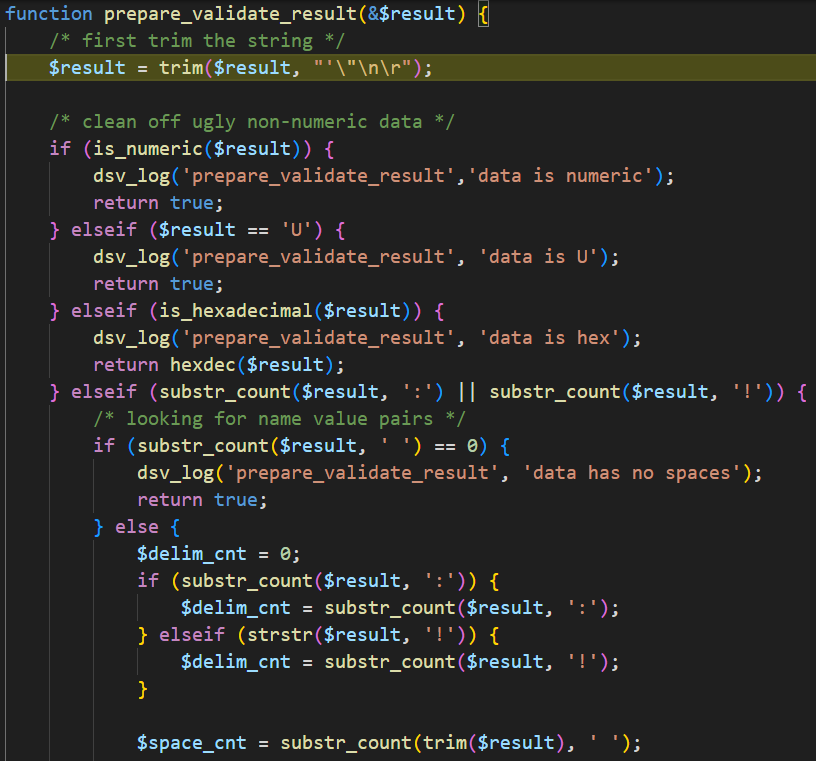Click the comment 'first trim the string'
Viewport: 816px width, 761px height.
coord(197,41)
